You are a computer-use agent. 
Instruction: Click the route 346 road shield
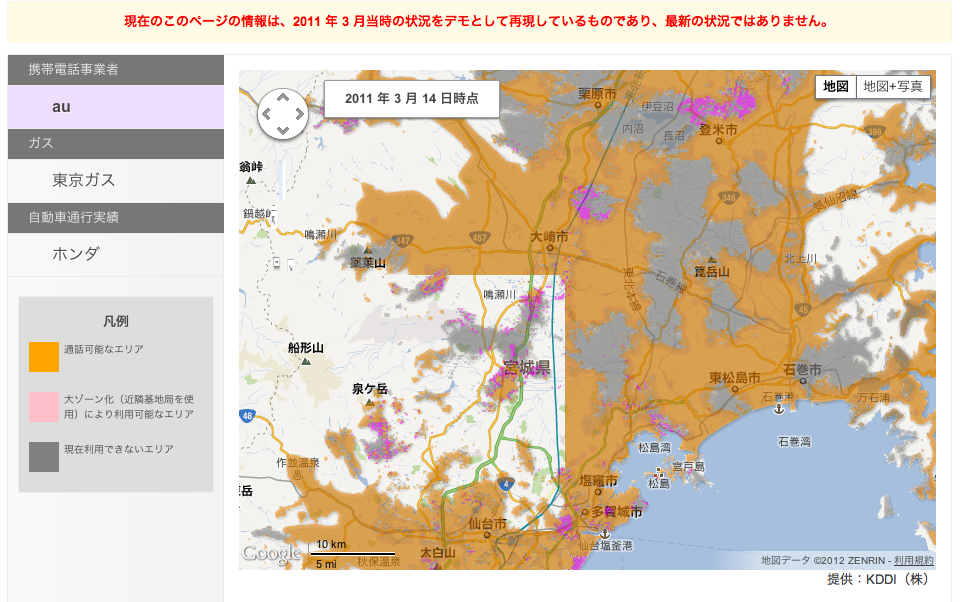point(729,197)
